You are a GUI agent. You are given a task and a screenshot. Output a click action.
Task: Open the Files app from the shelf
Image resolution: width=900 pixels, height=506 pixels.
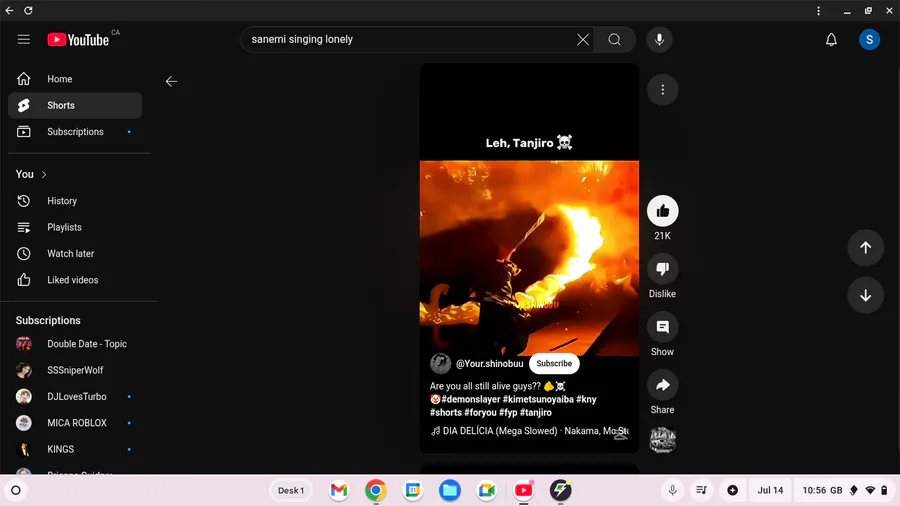click(x=450, y=491)
